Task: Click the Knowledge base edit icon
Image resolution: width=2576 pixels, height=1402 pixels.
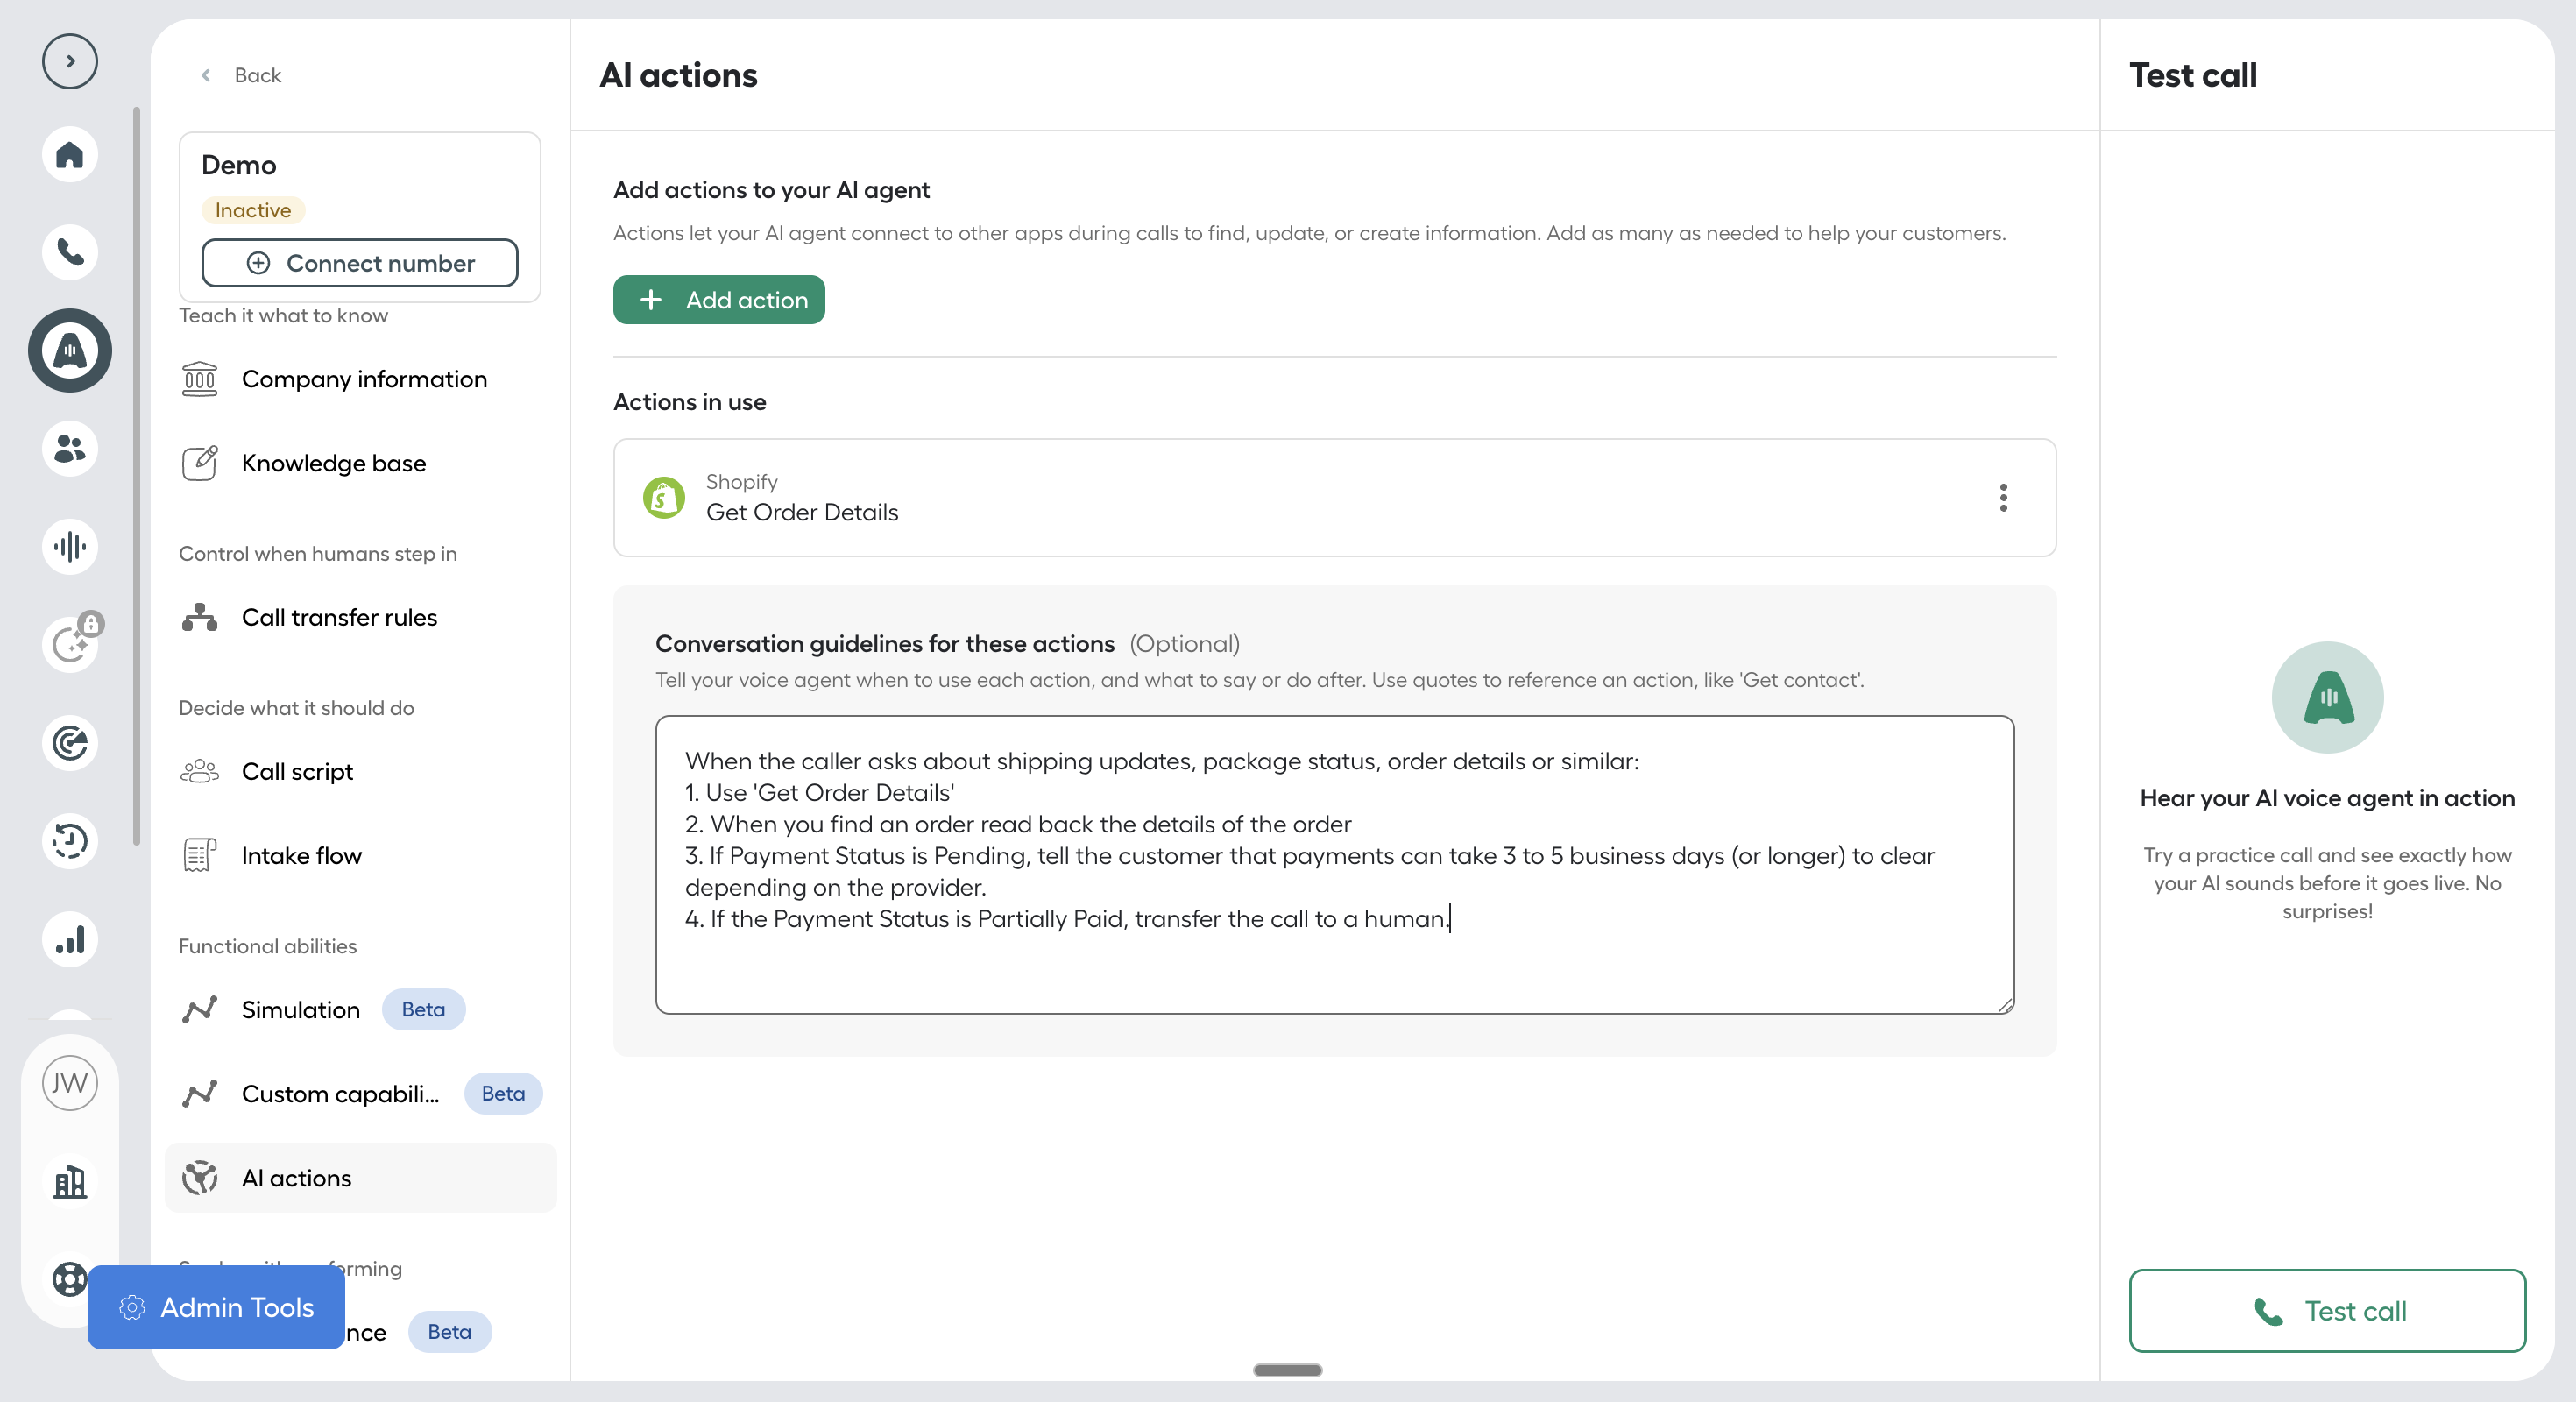Action: click(200, 463)
